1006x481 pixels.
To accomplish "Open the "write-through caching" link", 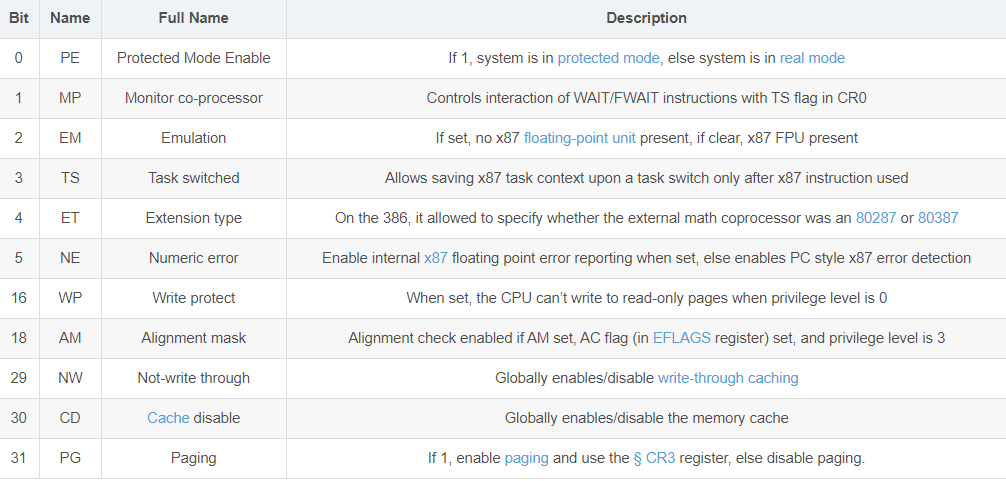I will [x=728, y=378].
